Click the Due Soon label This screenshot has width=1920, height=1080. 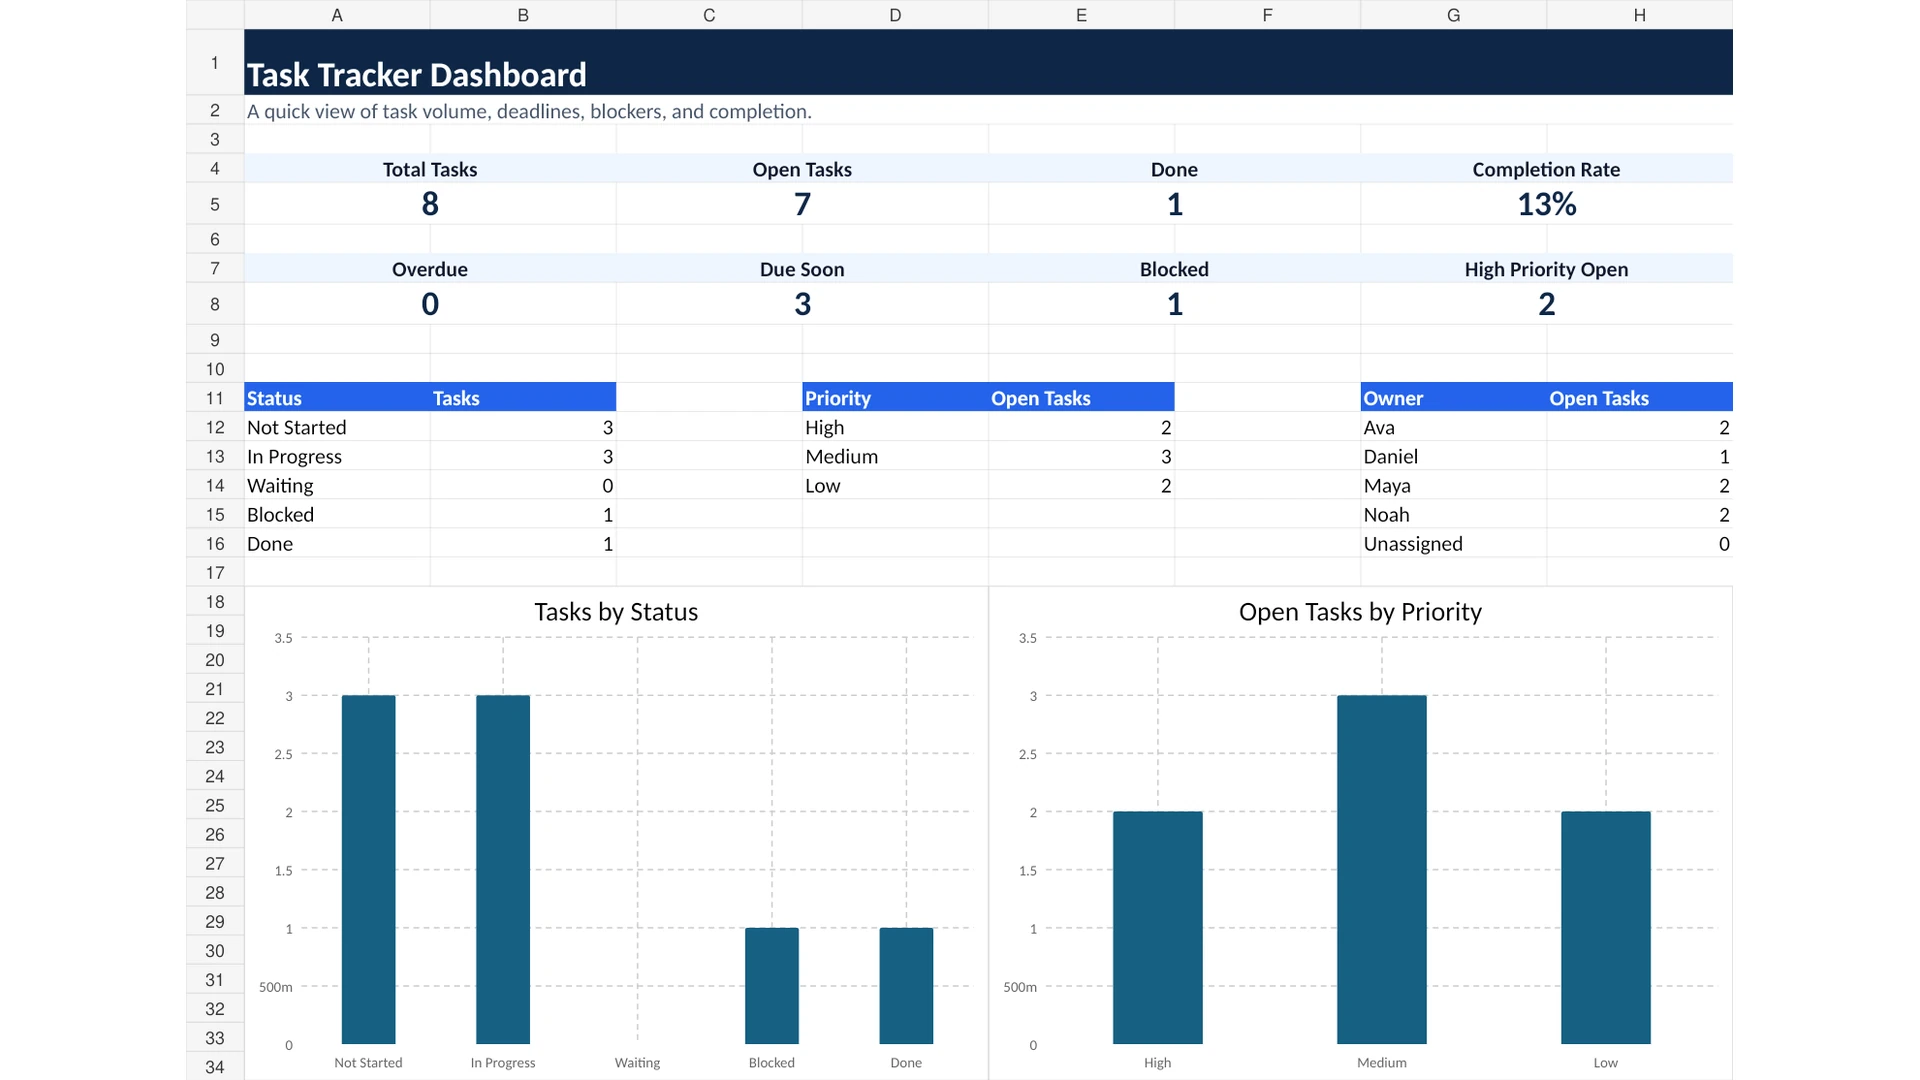(802, 269)
